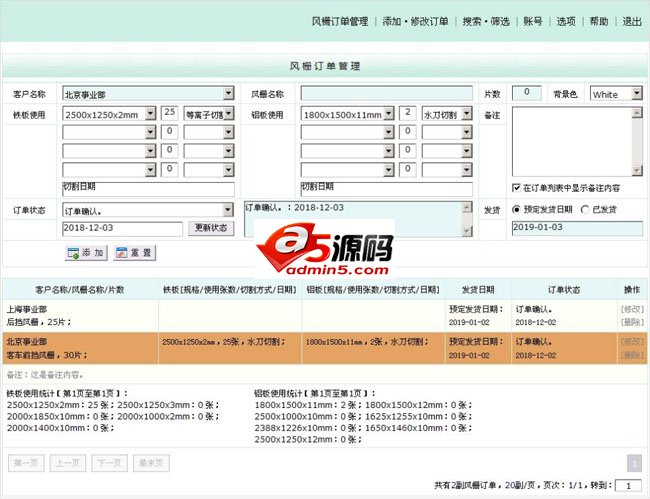
Task: Click the 客车前挡风栅，30片 text
Action: (47, 355)
